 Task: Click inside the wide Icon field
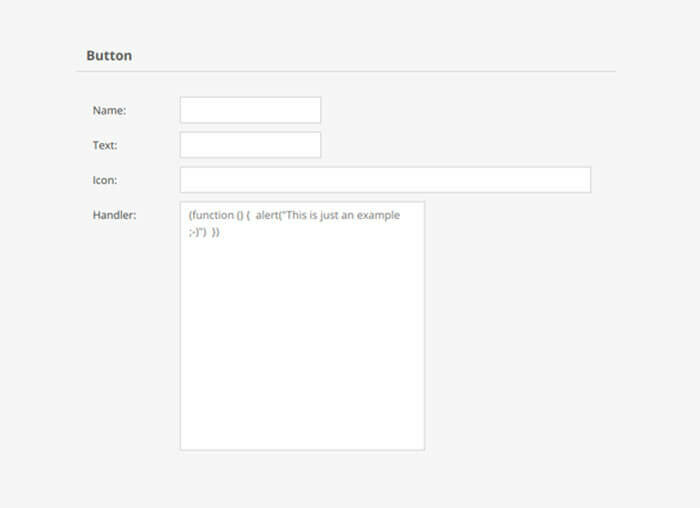[x=385, y=180]
